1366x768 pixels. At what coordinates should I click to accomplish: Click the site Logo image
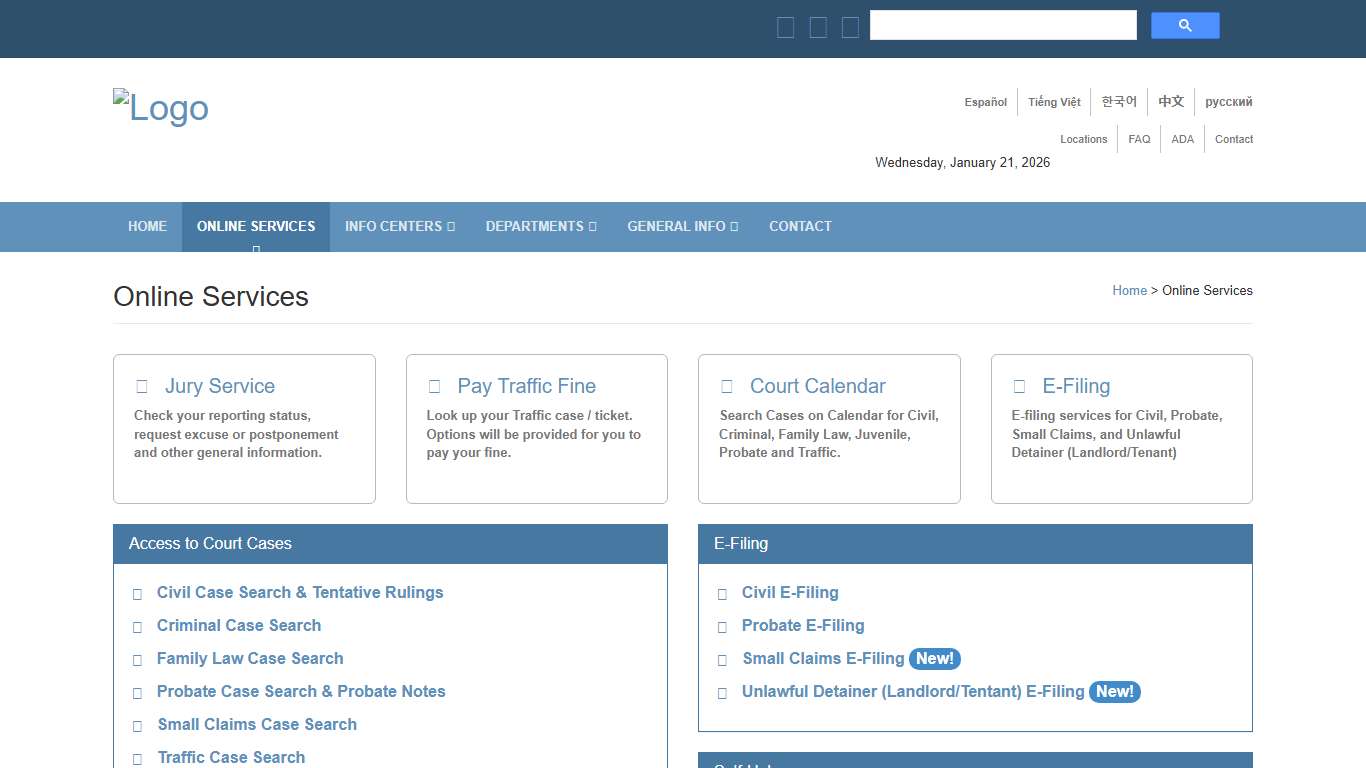pos(160,107)
